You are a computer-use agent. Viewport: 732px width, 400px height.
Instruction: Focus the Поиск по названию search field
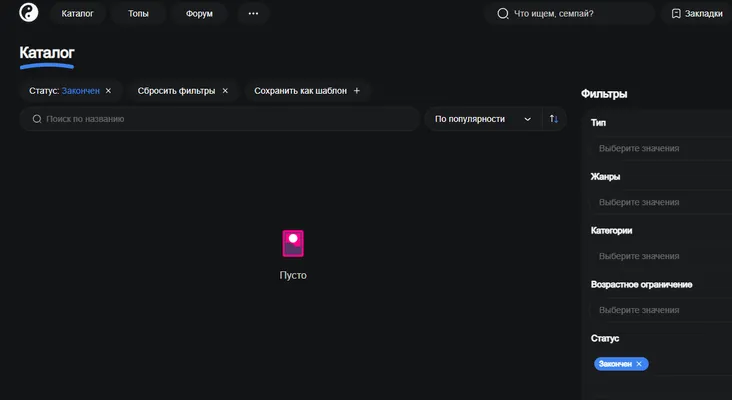tap(220, 119)
